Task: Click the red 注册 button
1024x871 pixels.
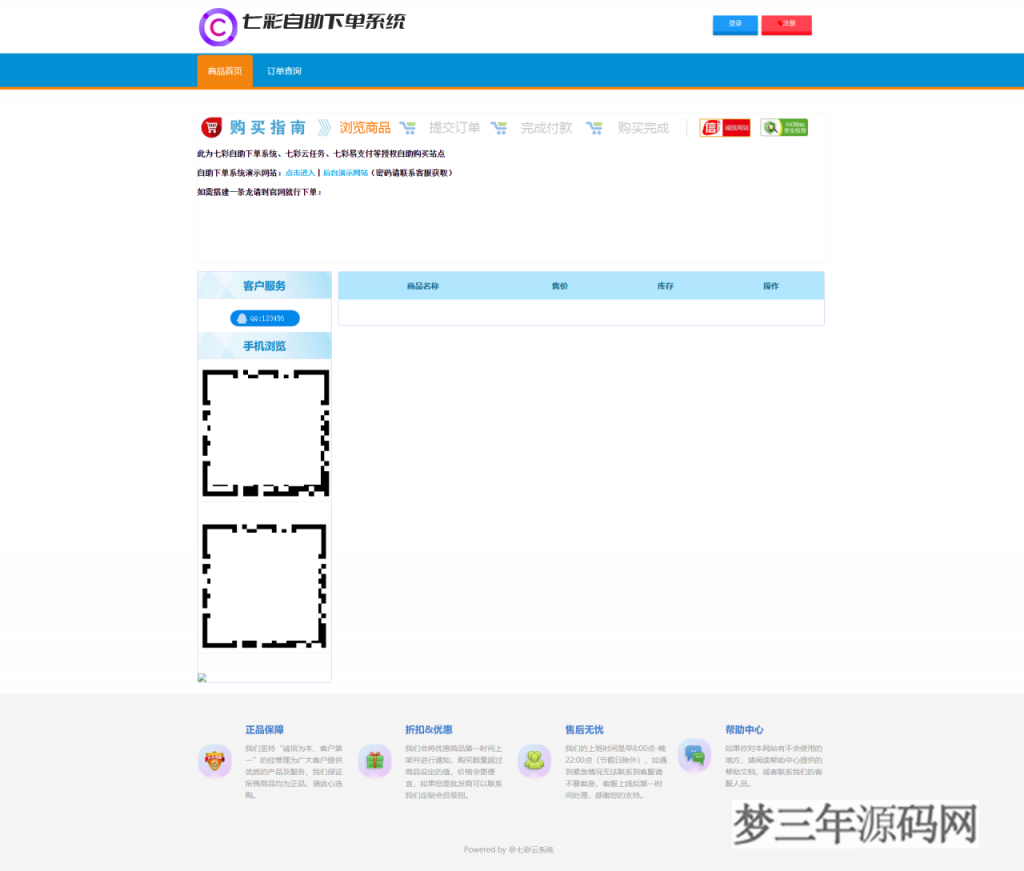Action: pos(786,25)
